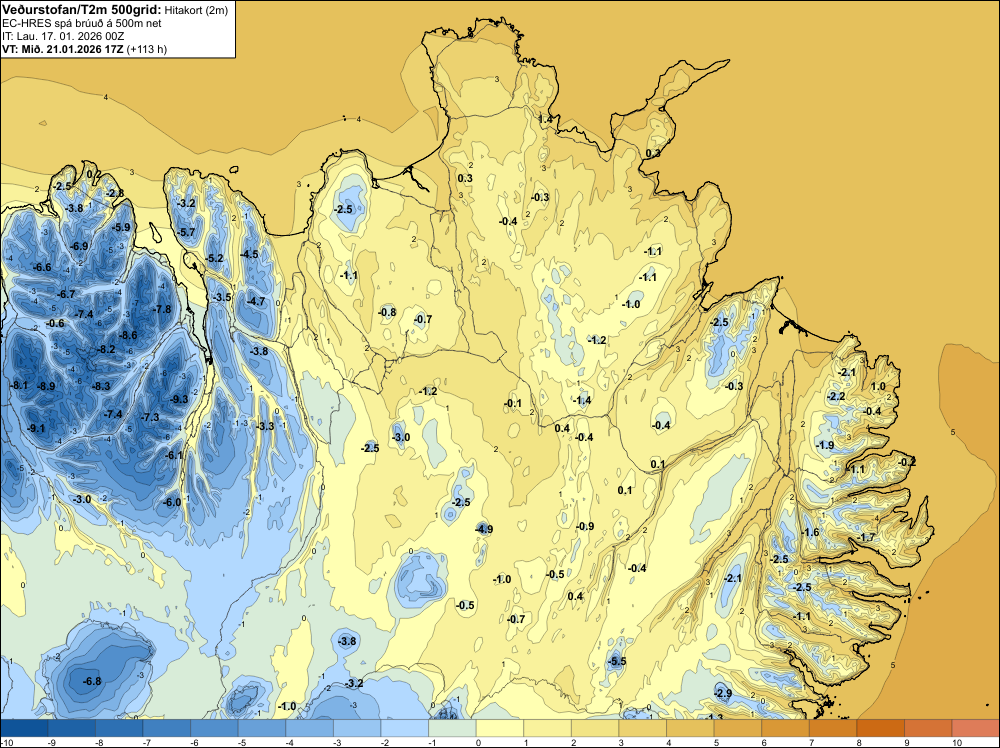
Task: Click the -0.2 temperature value
Action: pos(907,462)
